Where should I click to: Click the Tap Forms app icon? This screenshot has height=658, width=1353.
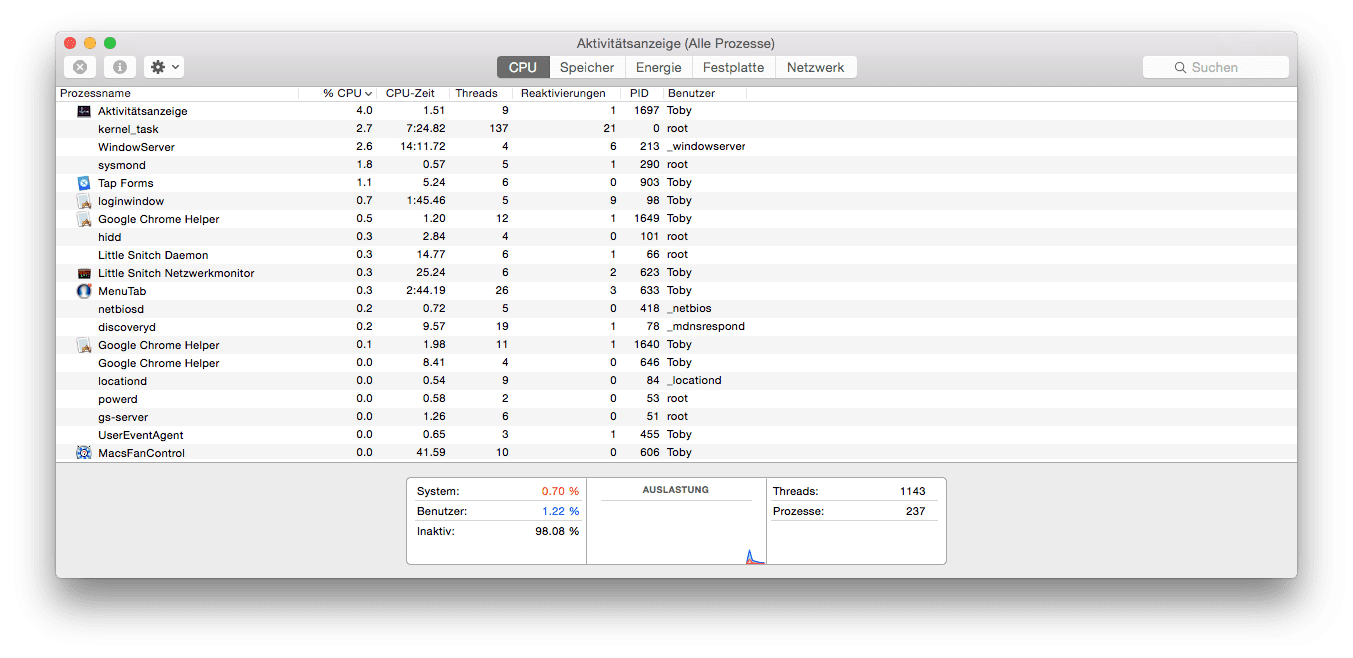84,183
